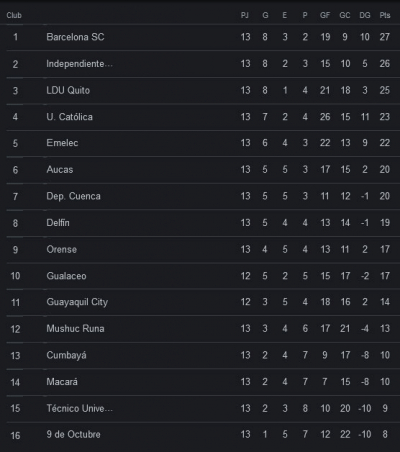Image resolution: width=400 pixels, height=452 pixels.
Task: Select Gualaceo in the table
Action: coord(66,276)
